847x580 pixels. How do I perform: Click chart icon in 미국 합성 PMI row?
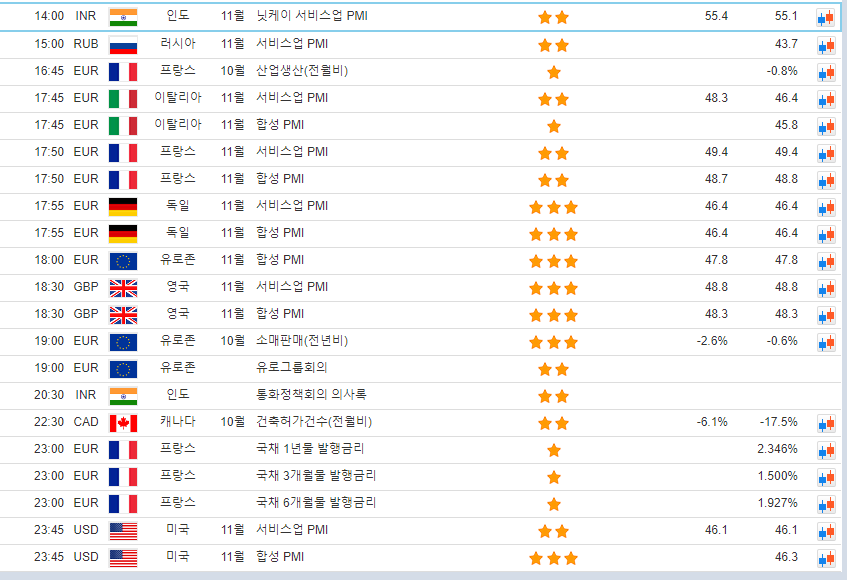(825, 557)
